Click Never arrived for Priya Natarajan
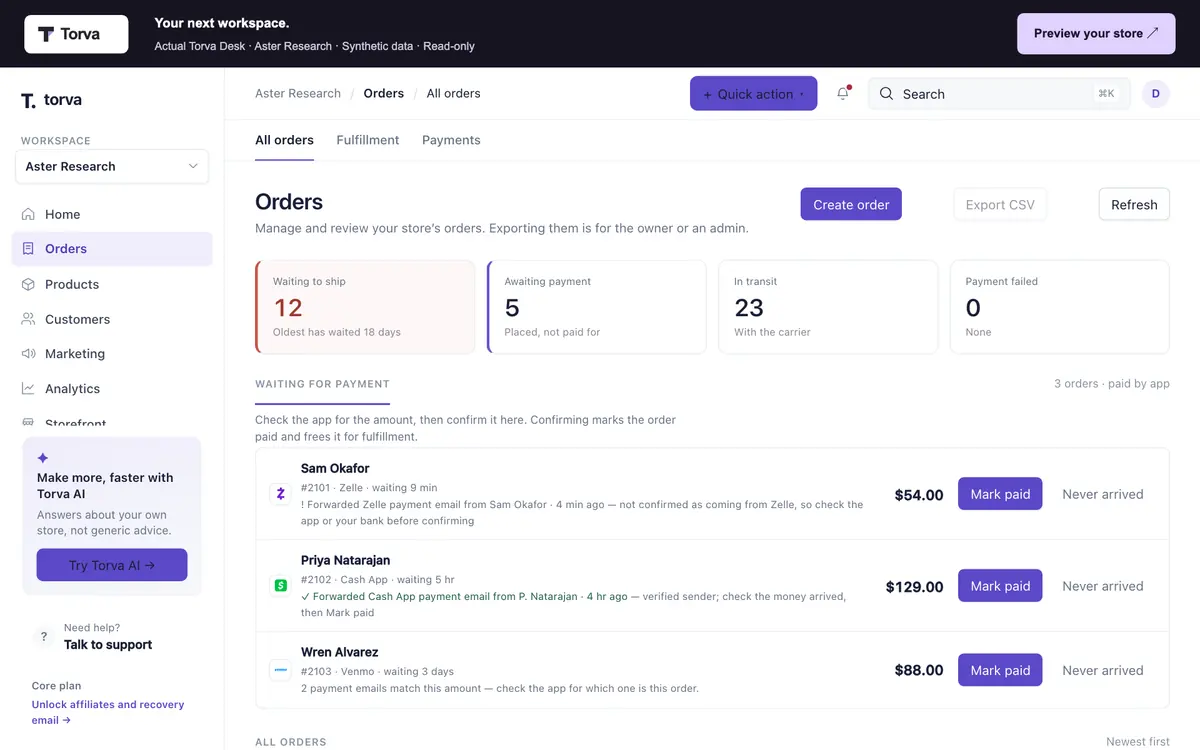This screenshot has width=1200, height=750. pyautogui.click(x=1103, y=586)
